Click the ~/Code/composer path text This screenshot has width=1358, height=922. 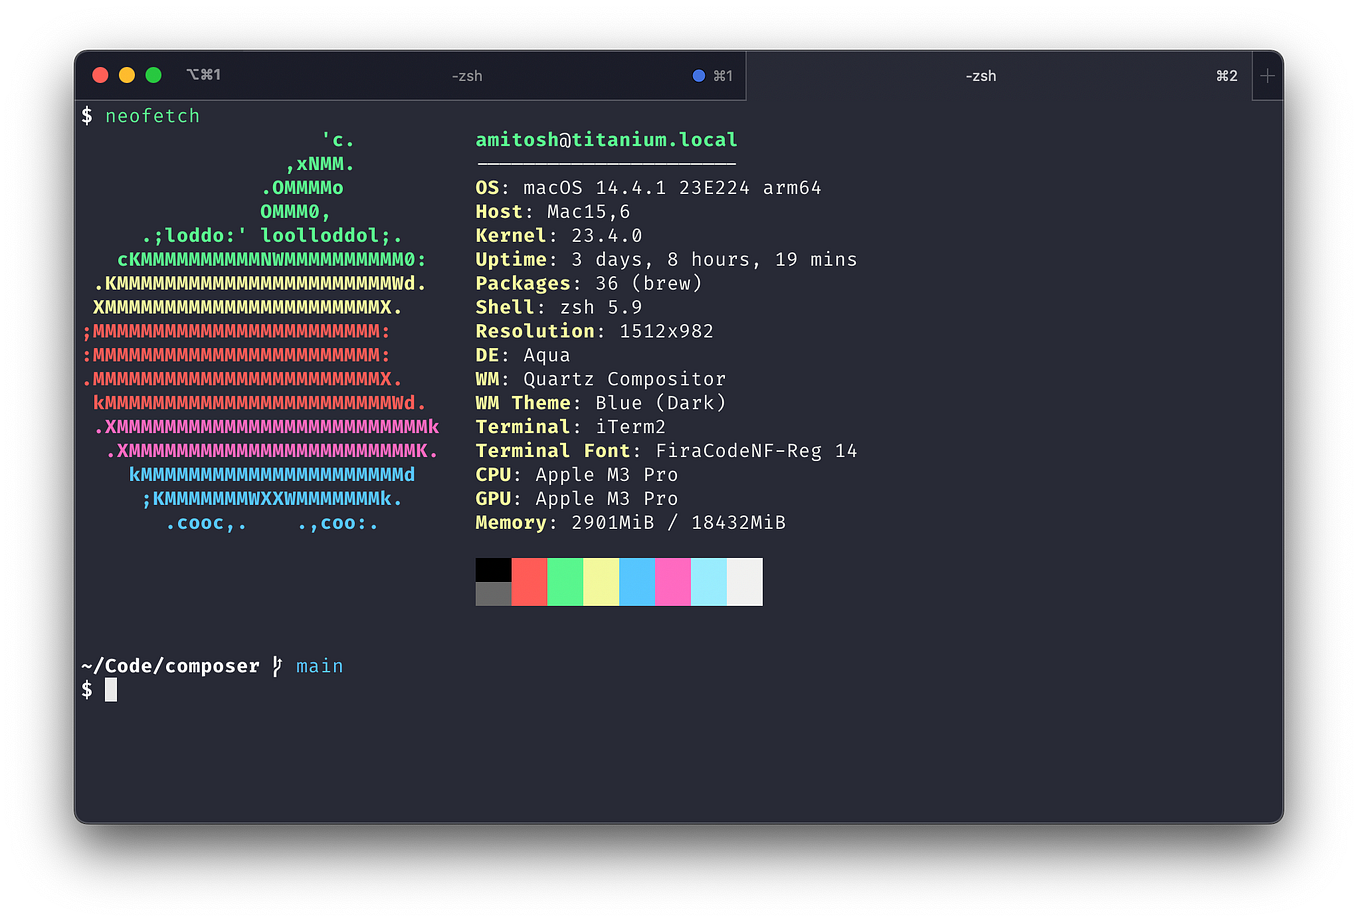(170, 665)
